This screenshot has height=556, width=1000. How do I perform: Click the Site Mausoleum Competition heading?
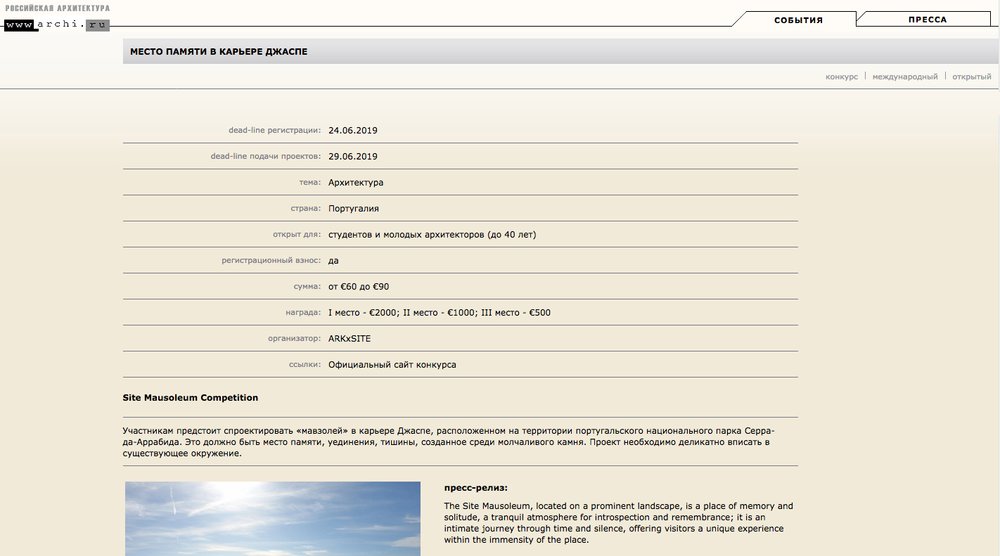tap(190, 398)
